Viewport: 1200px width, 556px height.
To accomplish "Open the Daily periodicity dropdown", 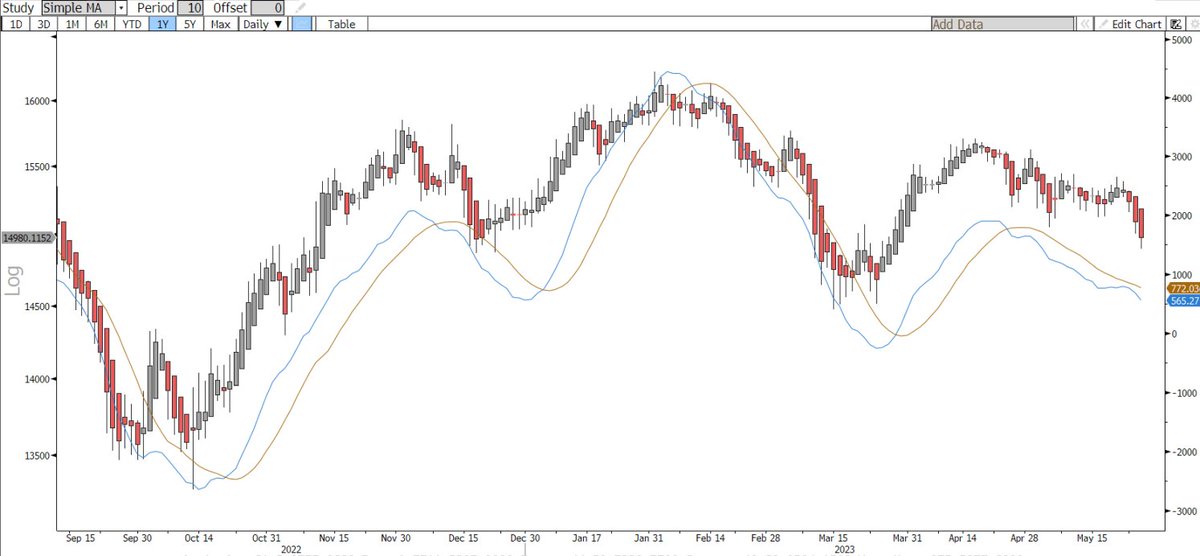I will pyautogui.click(x=263, y=23).
